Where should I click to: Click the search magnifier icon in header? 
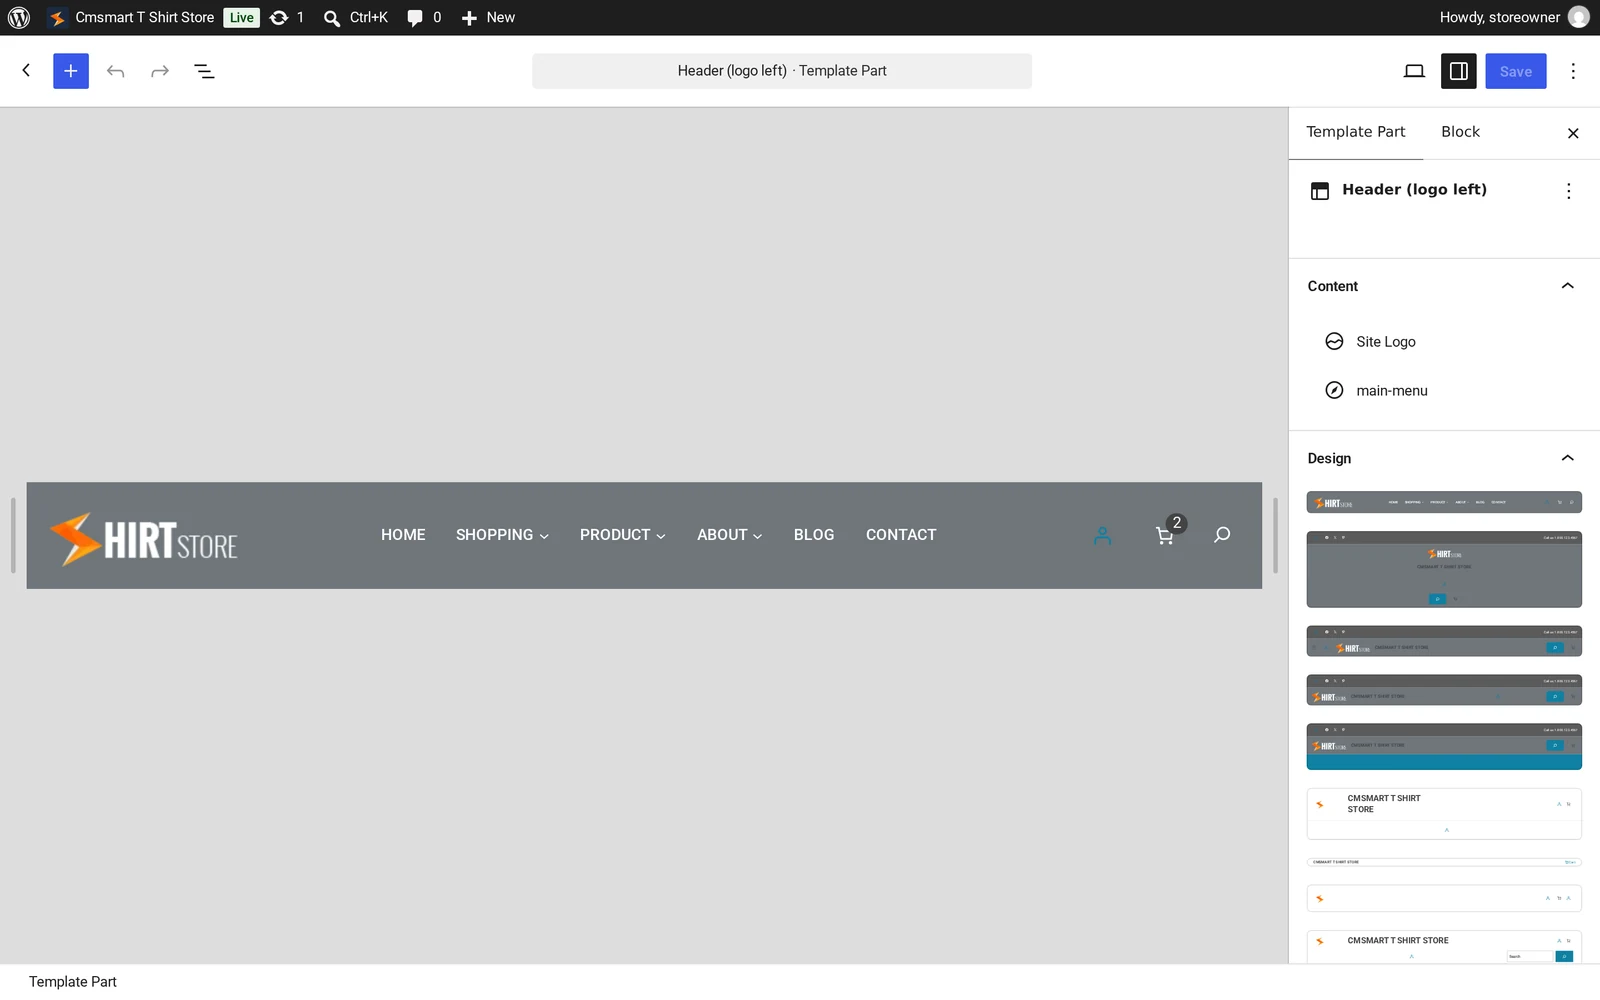coord(1222,535)
